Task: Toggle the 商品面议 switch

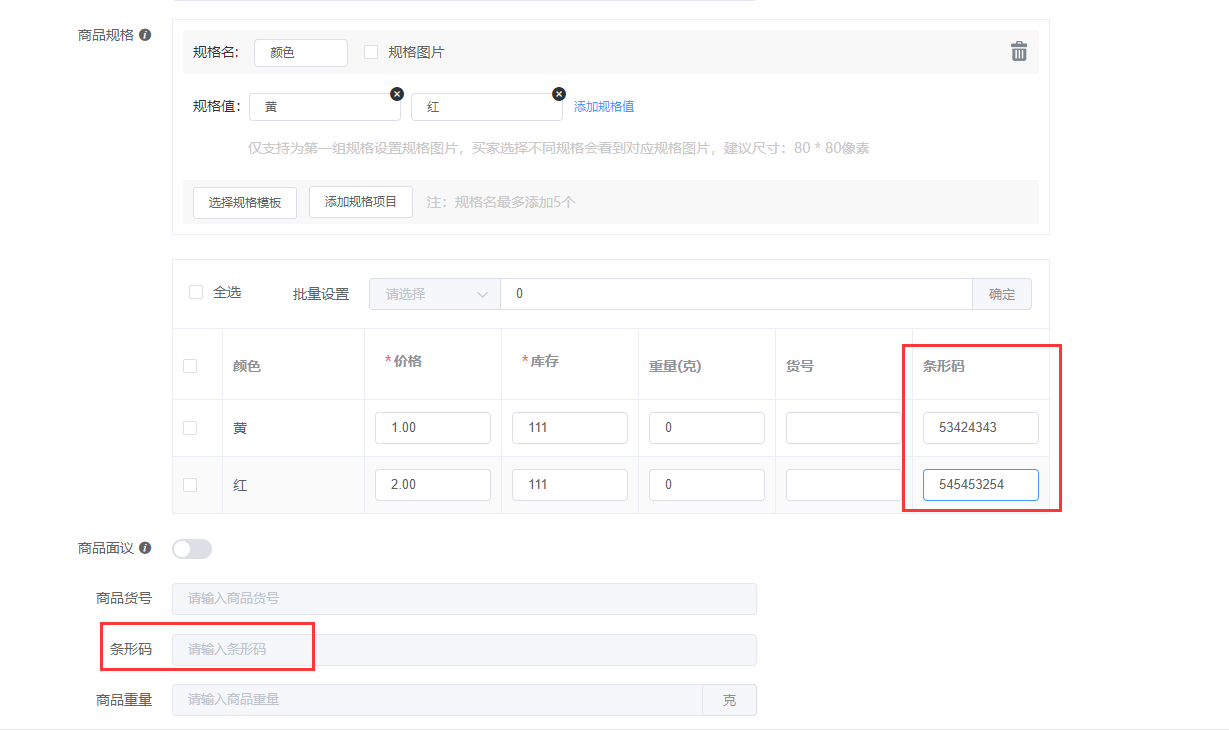Action: point(192,549)
